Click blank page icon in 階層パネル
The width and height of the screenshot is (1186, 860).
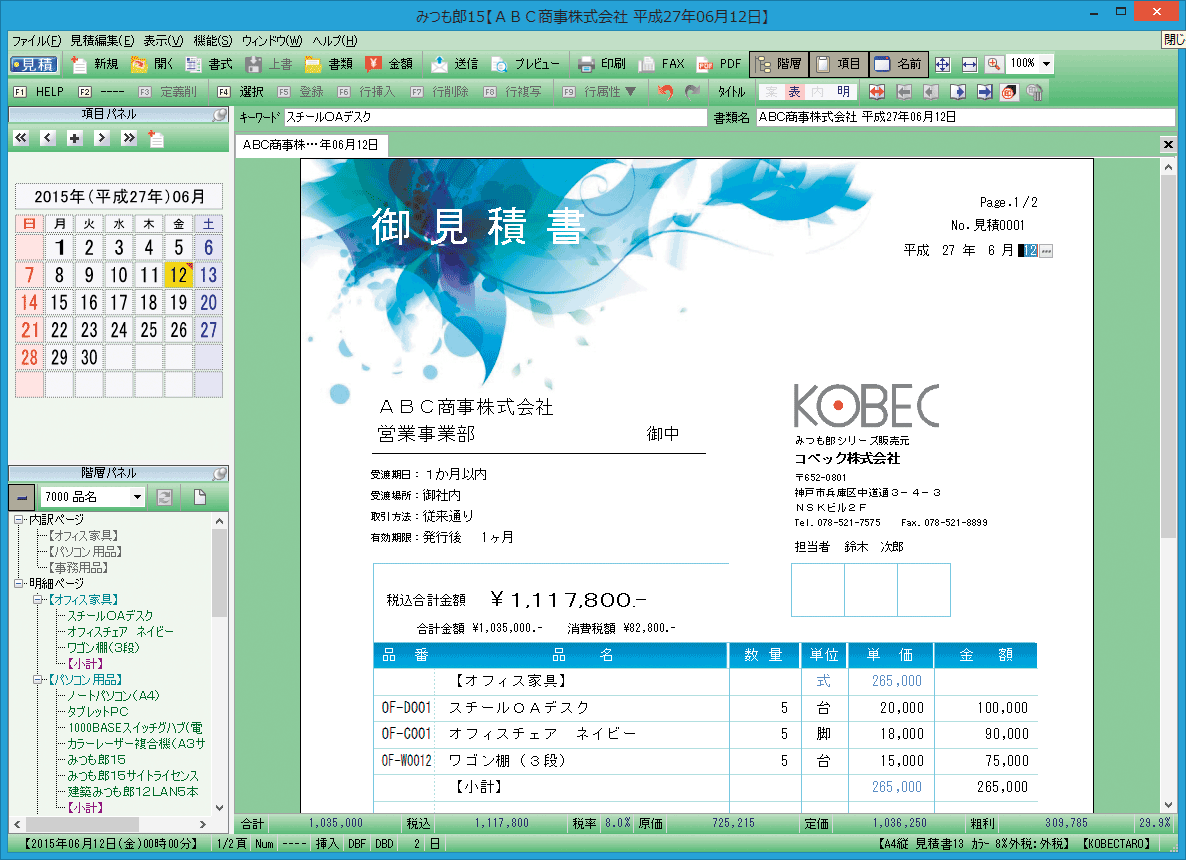point(200,497)
